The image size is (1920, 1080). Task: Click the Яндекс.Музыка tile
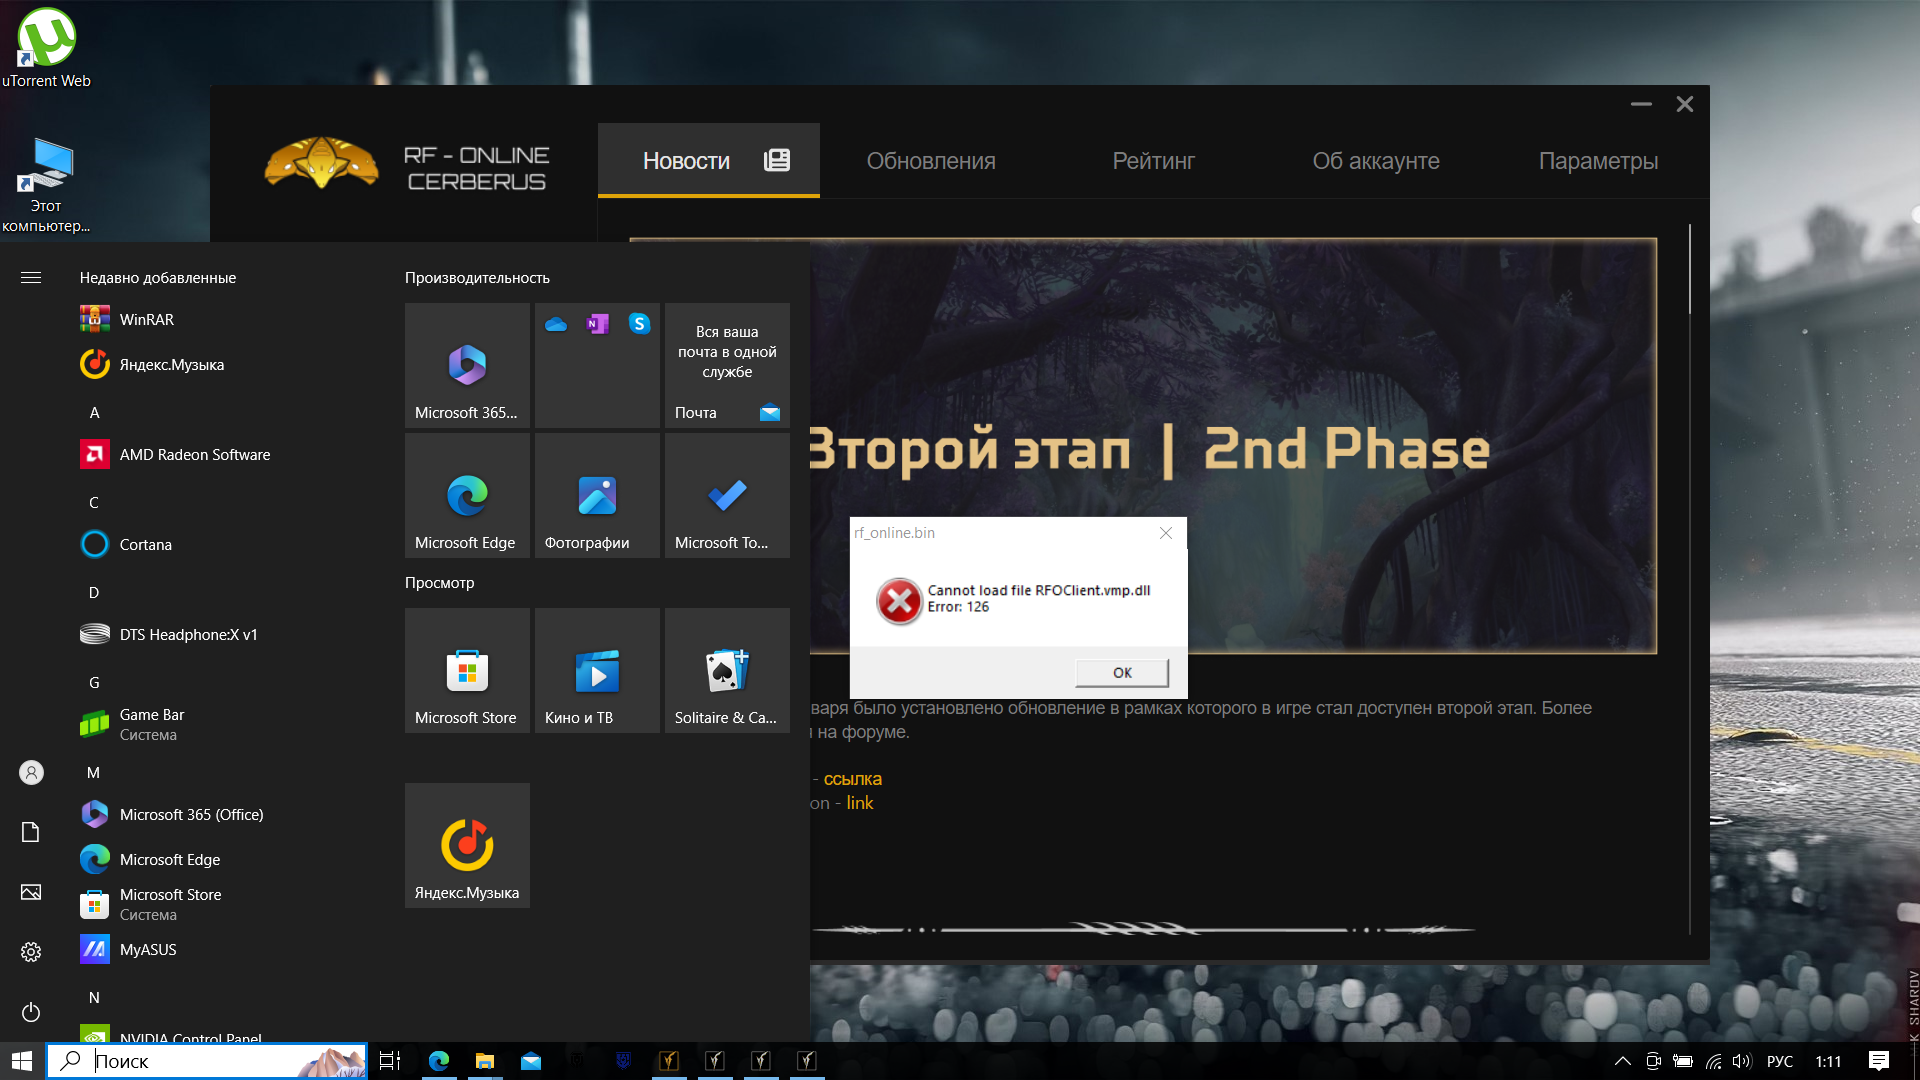pyautogui.click(x=467, y=845)
